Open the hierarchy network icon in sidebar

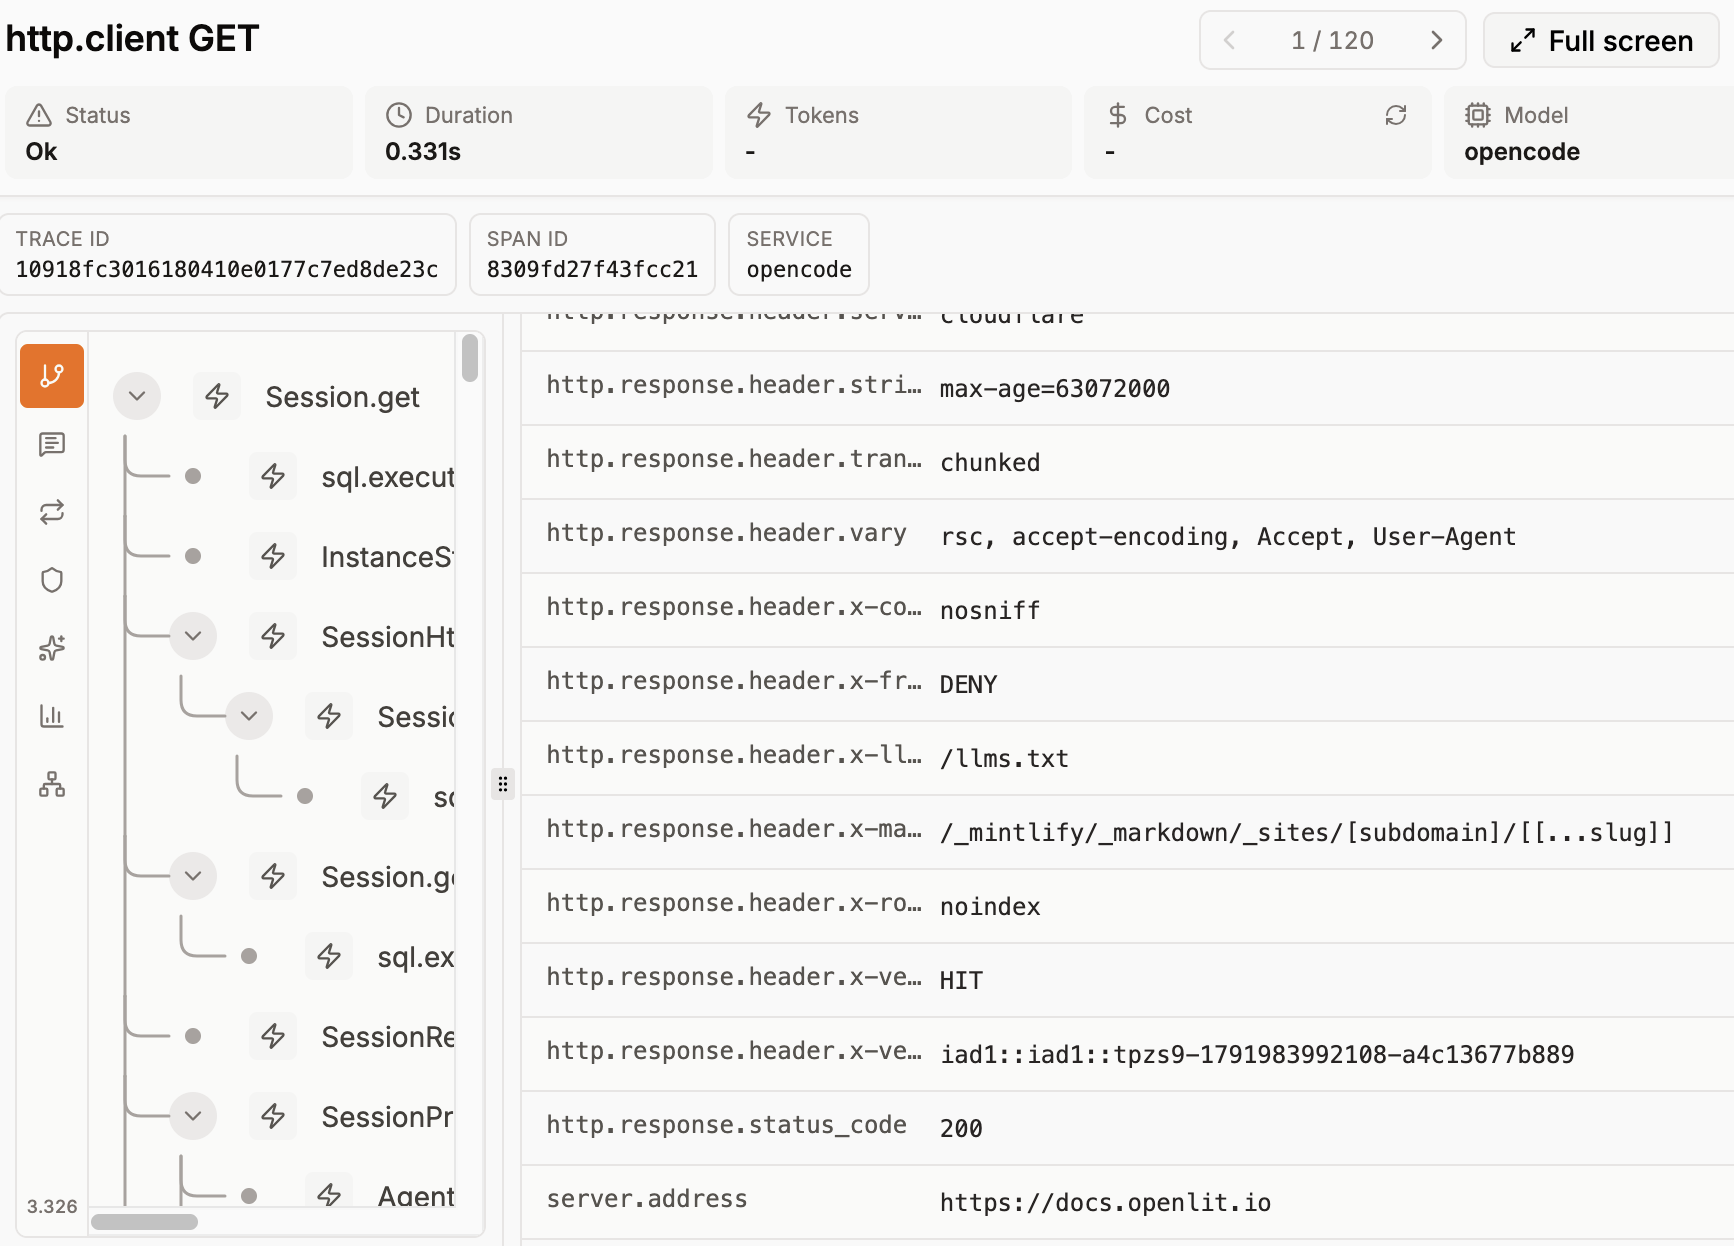point(52,784)
